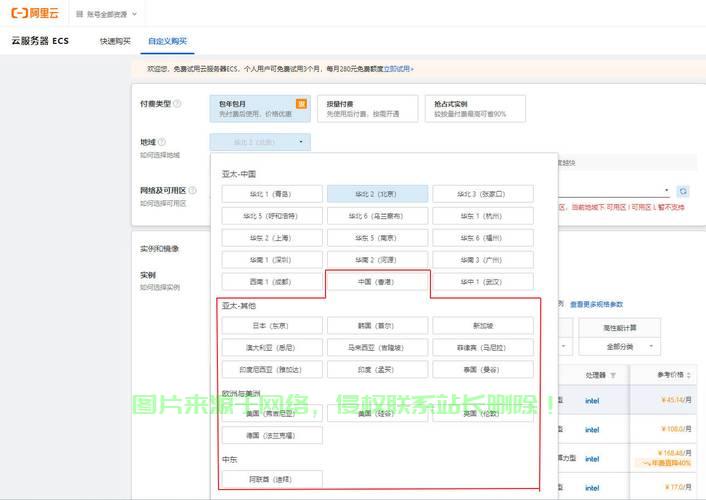The width and height of the screenshot is (706, 500).
Task: Select the 英国（伦敦） region
Action: [483, 414]
